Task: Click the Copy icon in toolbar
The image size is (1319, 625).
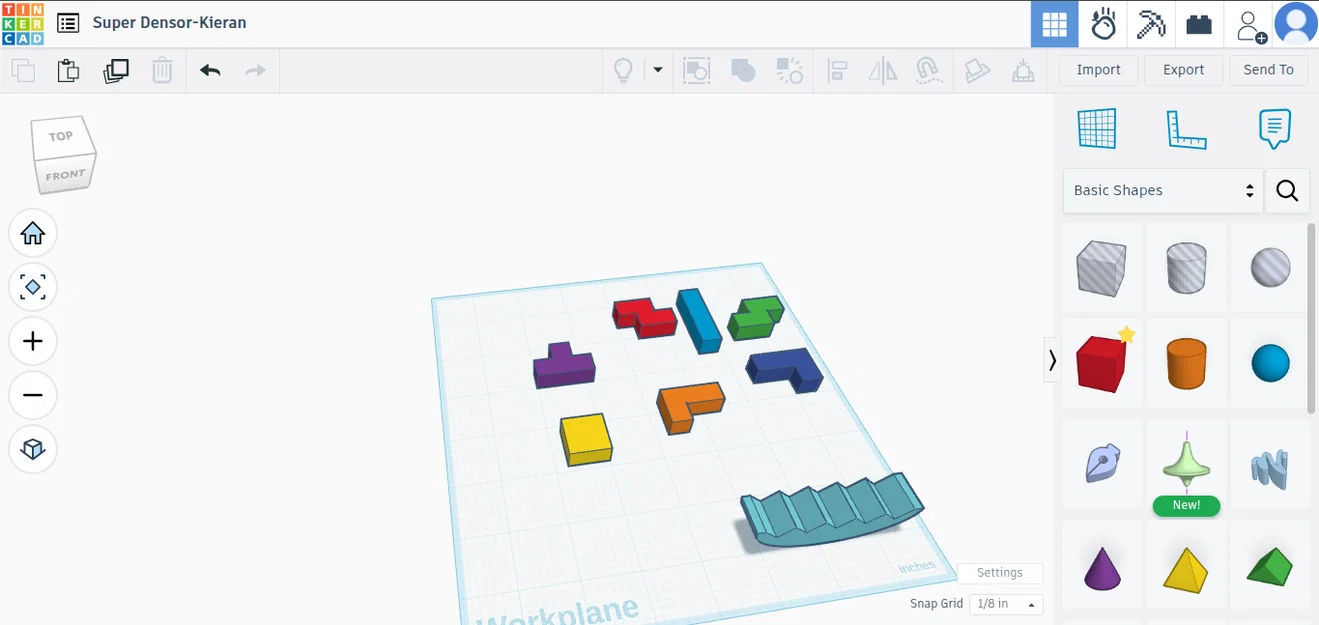Action: (22, 70)
